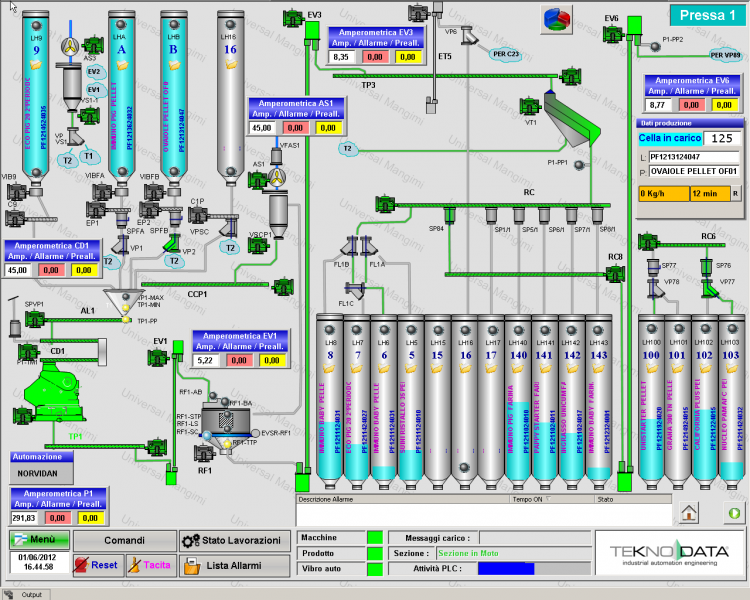750x600 pixels.
Task: Click the Output tab at bottom
Action: pyautogui.click(x=27, y=595)
